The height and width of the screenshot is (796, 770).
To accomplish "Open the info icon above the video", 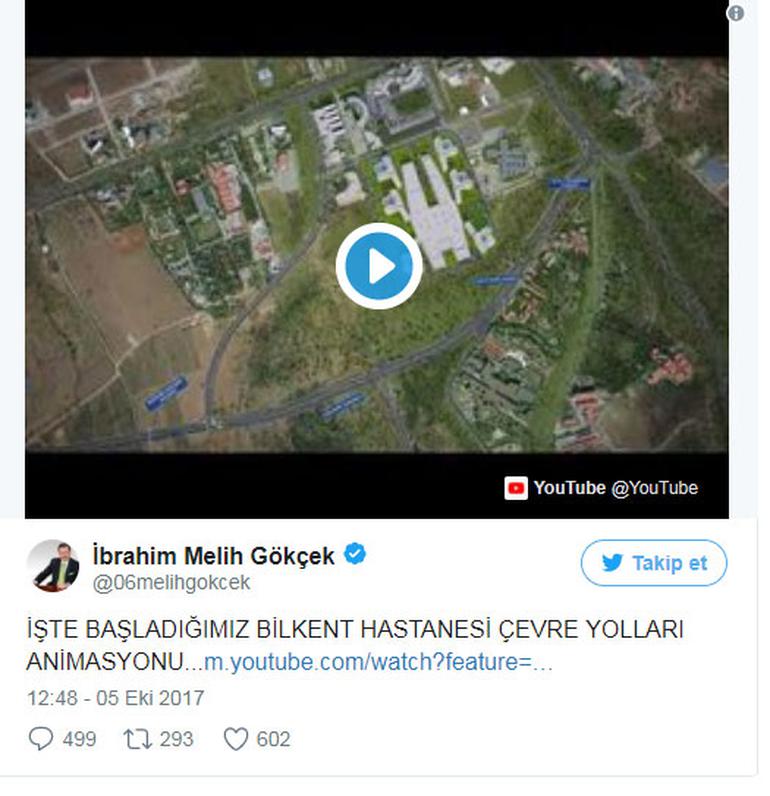I will pyautogui.click(x=735, y=13).
